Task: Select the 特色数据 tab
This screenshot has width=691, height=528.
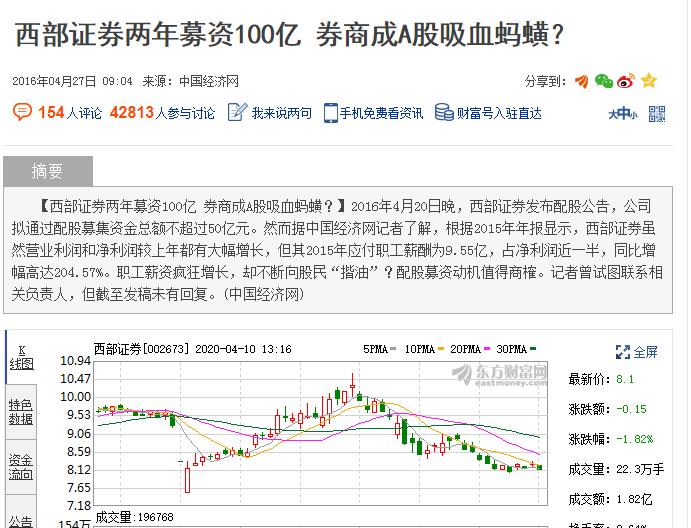Action: [21, 412]
